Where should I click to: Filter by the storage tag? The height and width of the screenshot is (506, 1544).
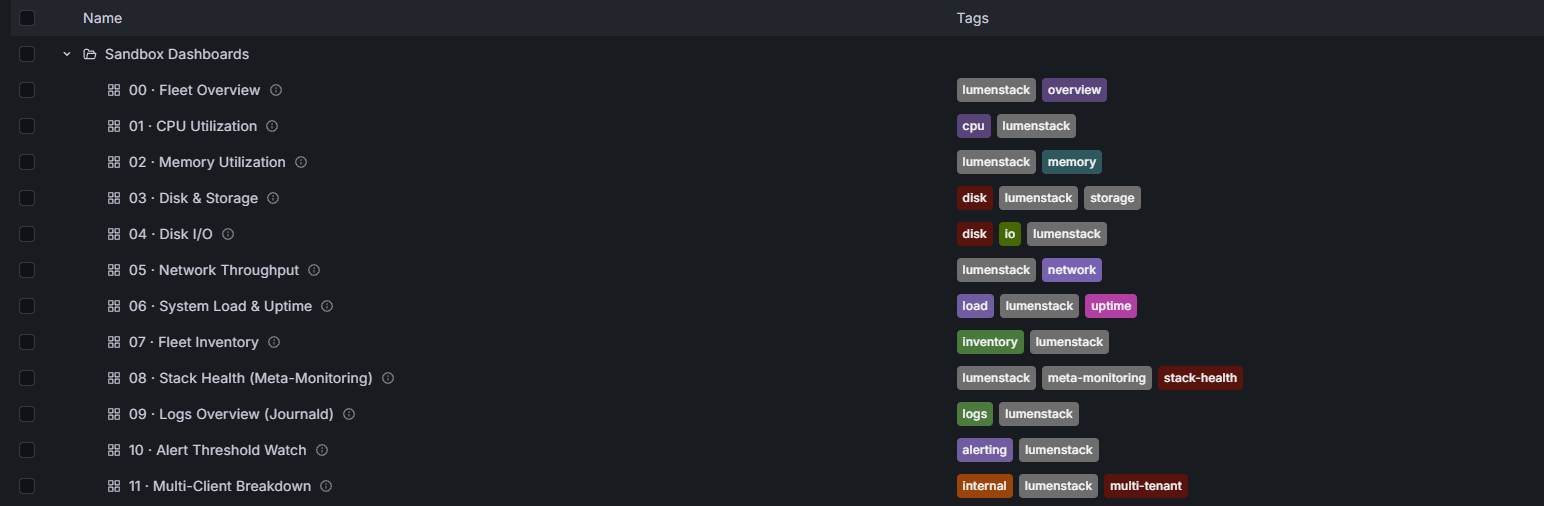point(1112,198)
